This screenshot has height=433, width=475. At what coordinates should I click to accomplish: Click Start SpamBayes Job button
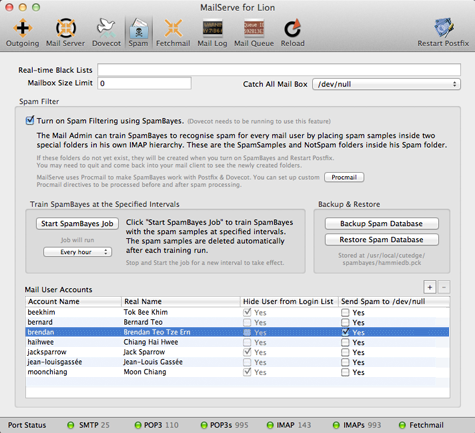[77, 223]
